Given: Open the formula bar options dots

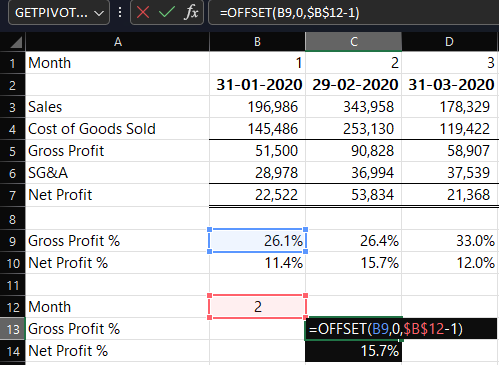Looking at the screenshot, I should pos(120,13).
